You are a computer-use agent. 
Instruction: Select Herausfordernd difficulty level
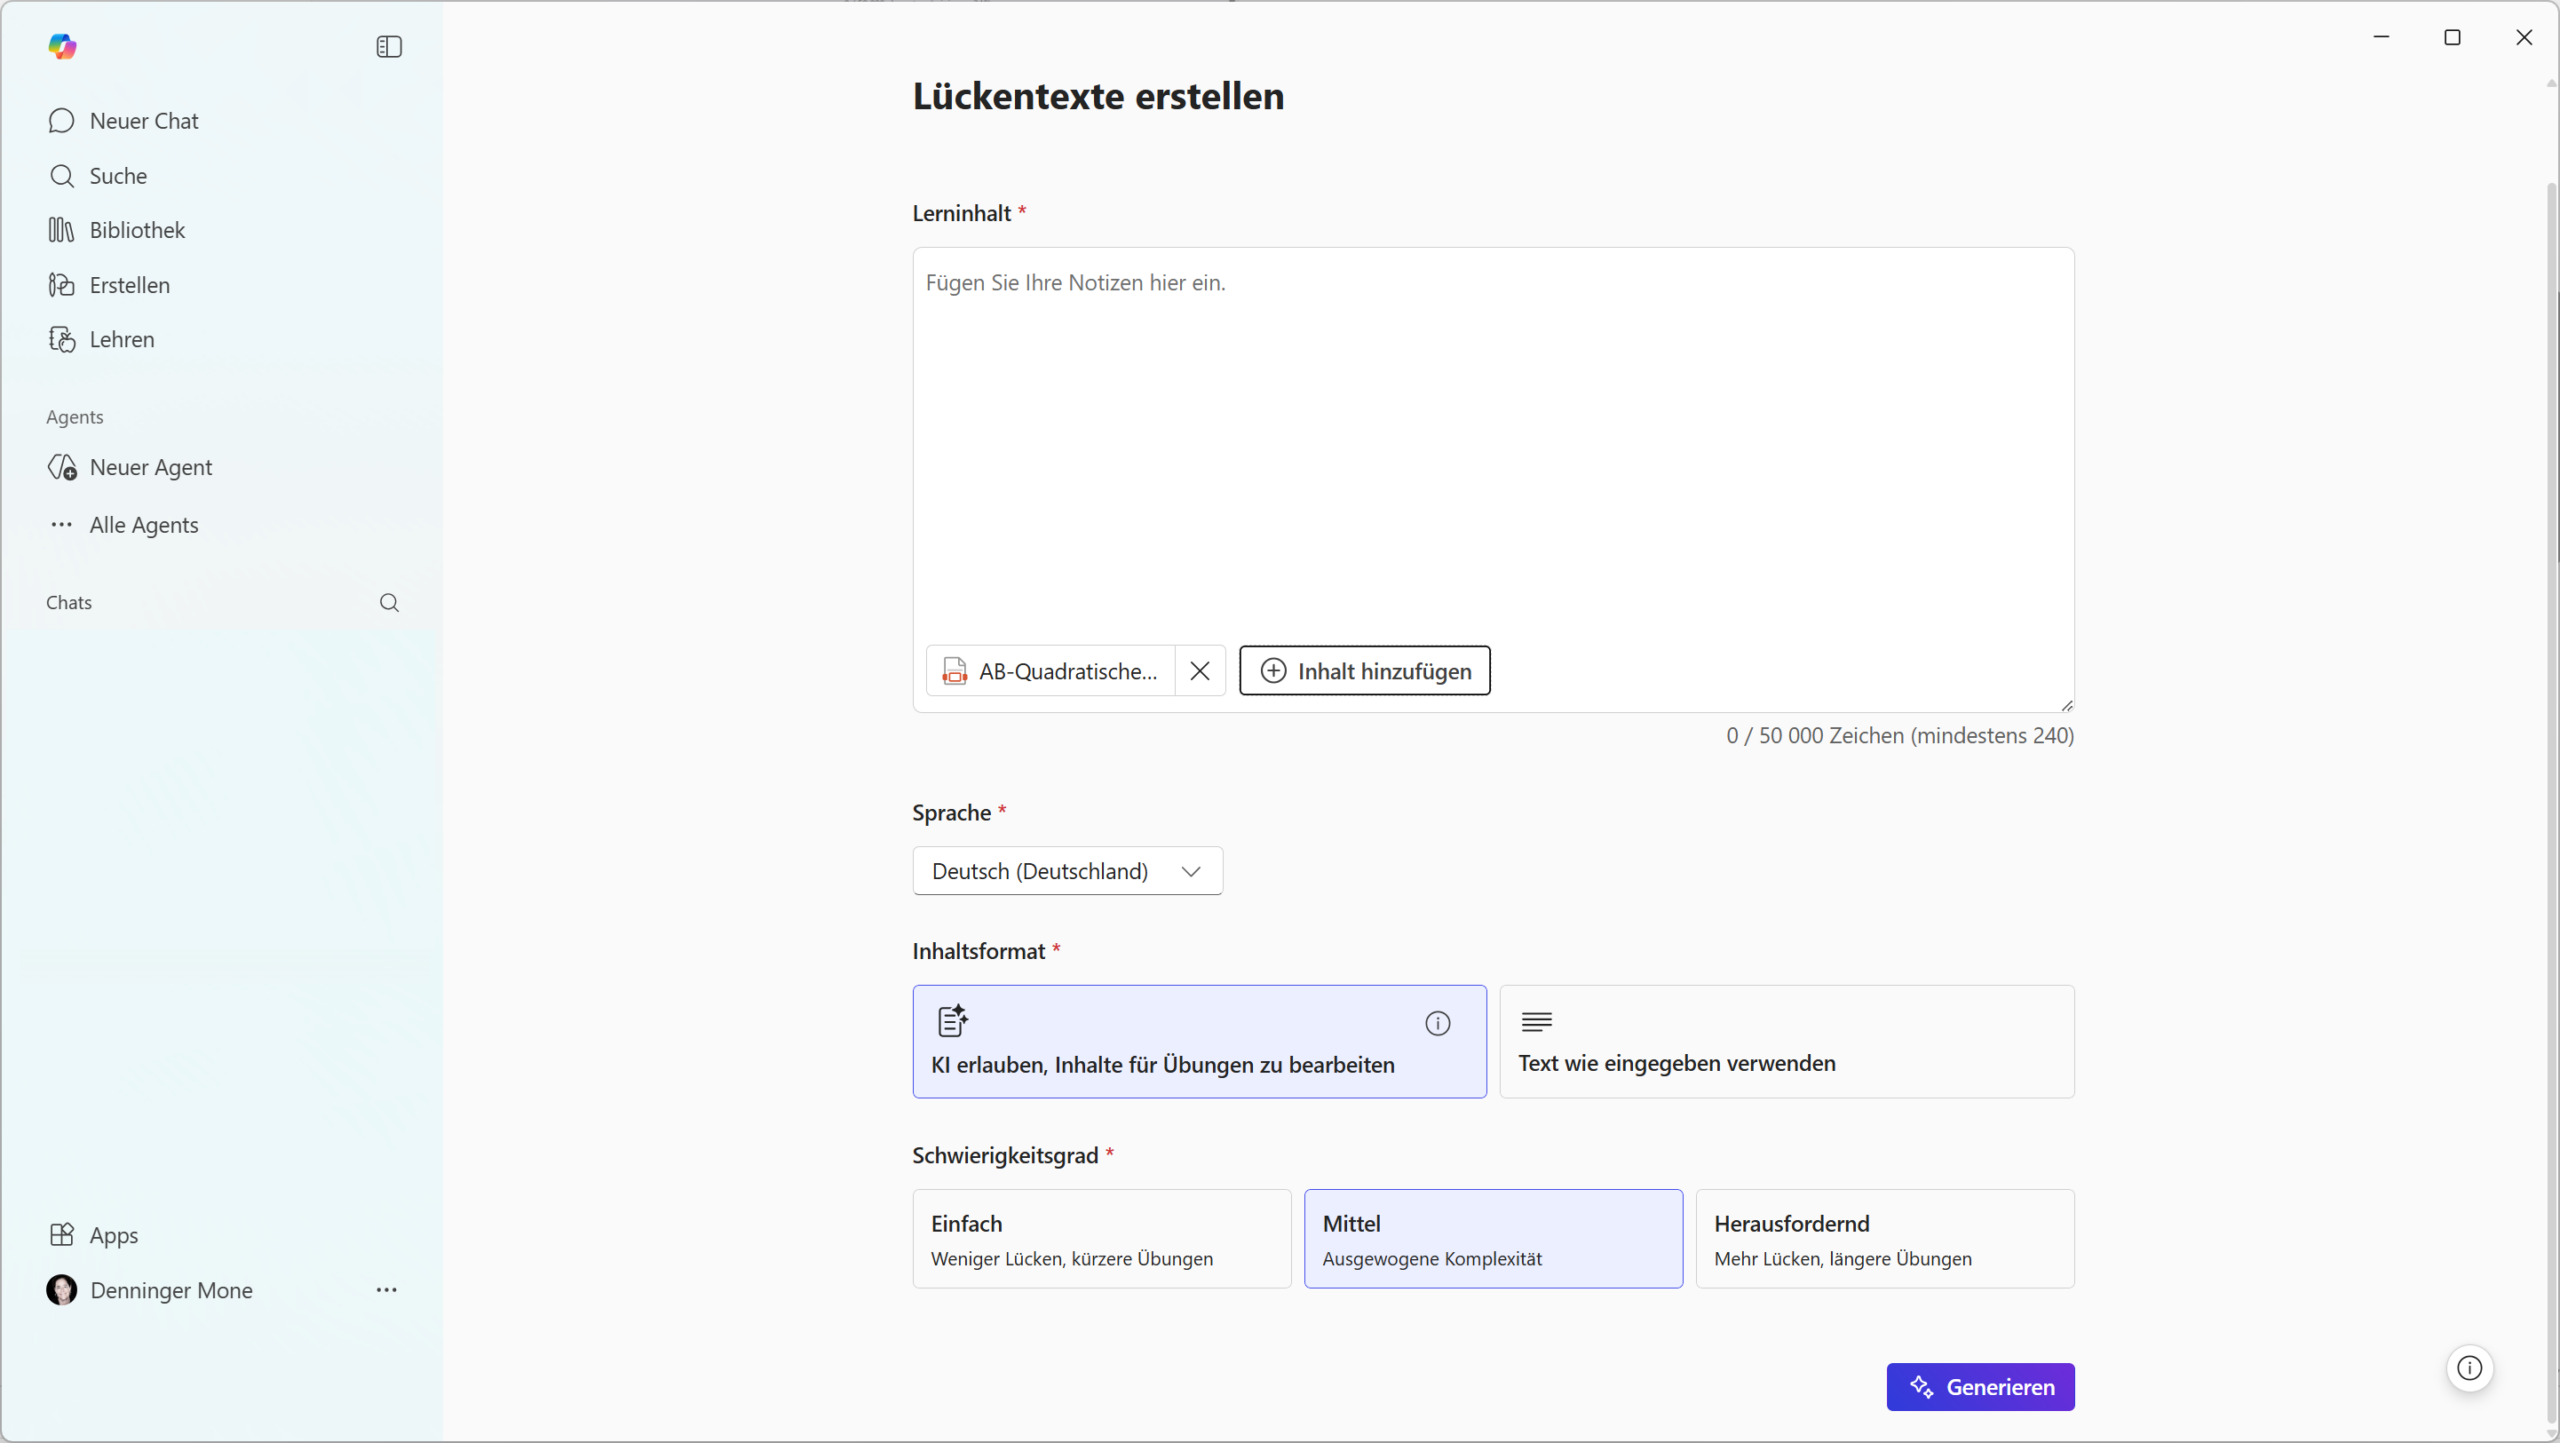click(1884, 1238)
